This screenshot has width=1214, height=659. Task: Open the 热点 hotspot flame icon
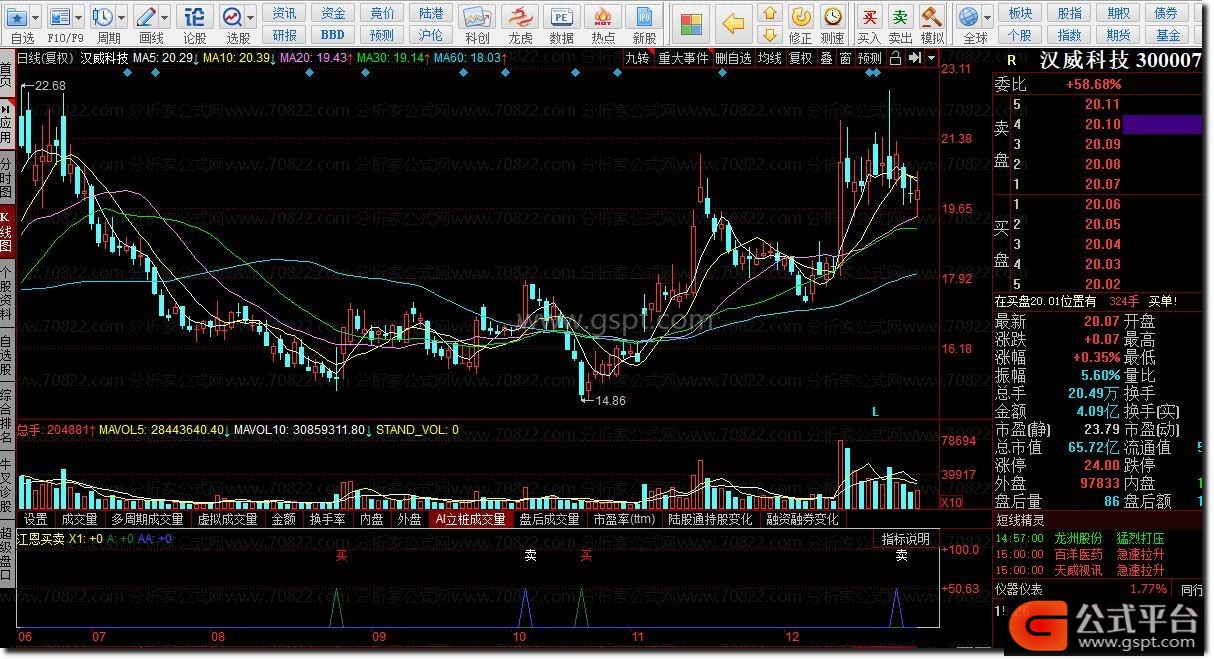pos(603,17)
